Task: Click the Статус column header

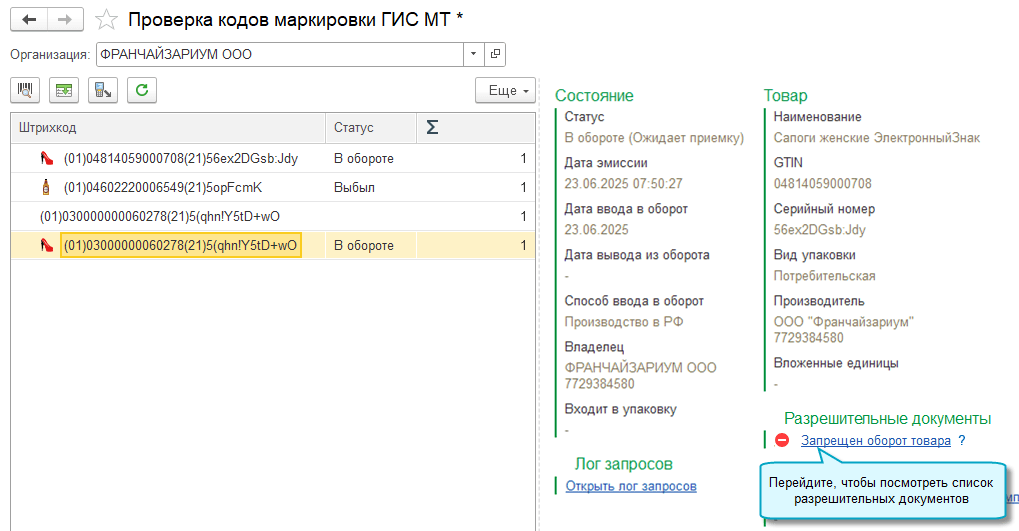Action: click(370, 127)
